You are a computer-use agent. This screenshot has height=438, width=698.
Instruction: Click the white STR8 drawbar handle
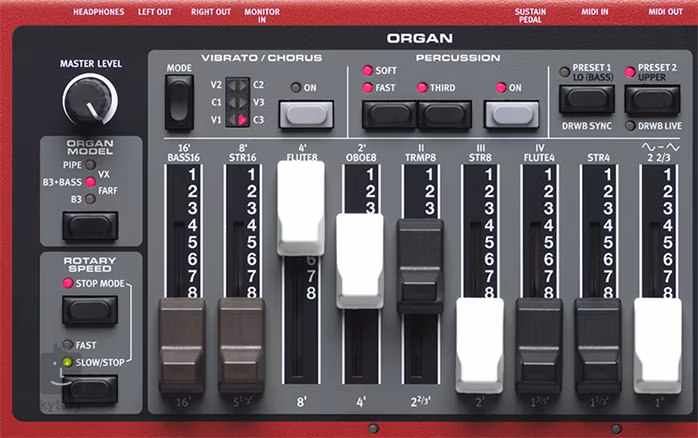[x=479, y=345]
